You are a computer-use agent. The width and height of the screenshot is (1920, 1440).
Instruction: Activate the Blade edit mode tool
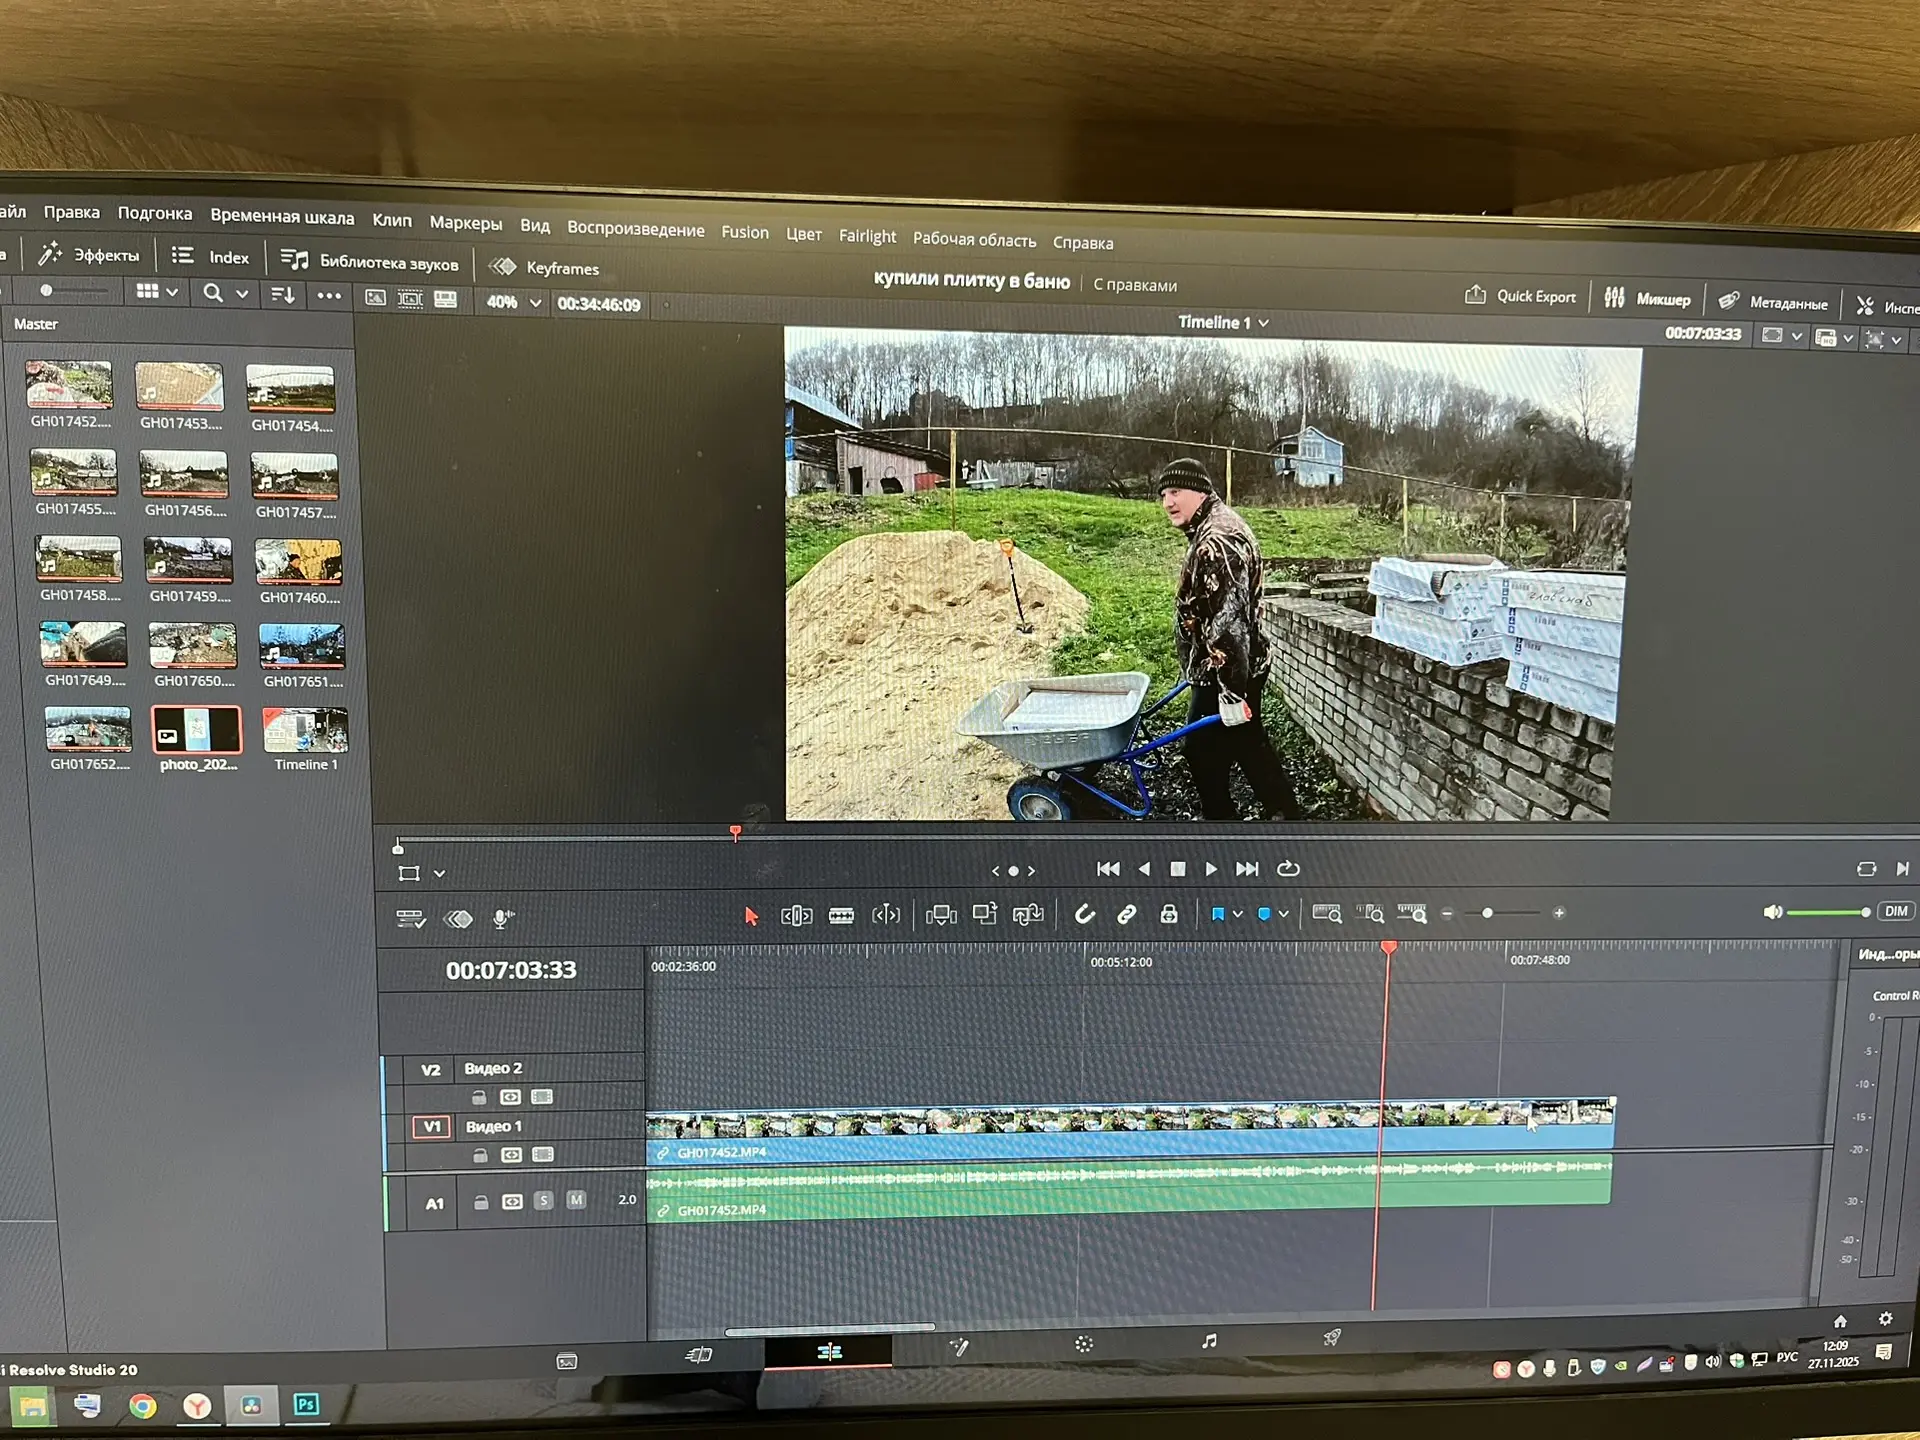tap(841, 916)
